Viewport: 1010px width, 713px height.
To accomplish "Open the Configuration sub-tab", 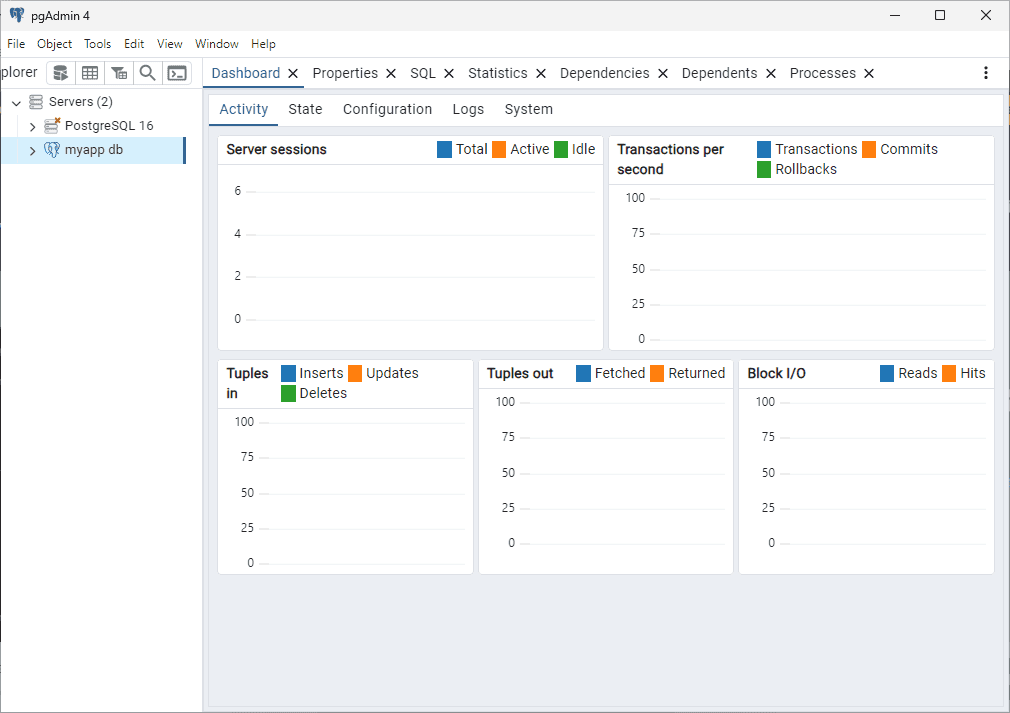I will (x=387, y=109).
